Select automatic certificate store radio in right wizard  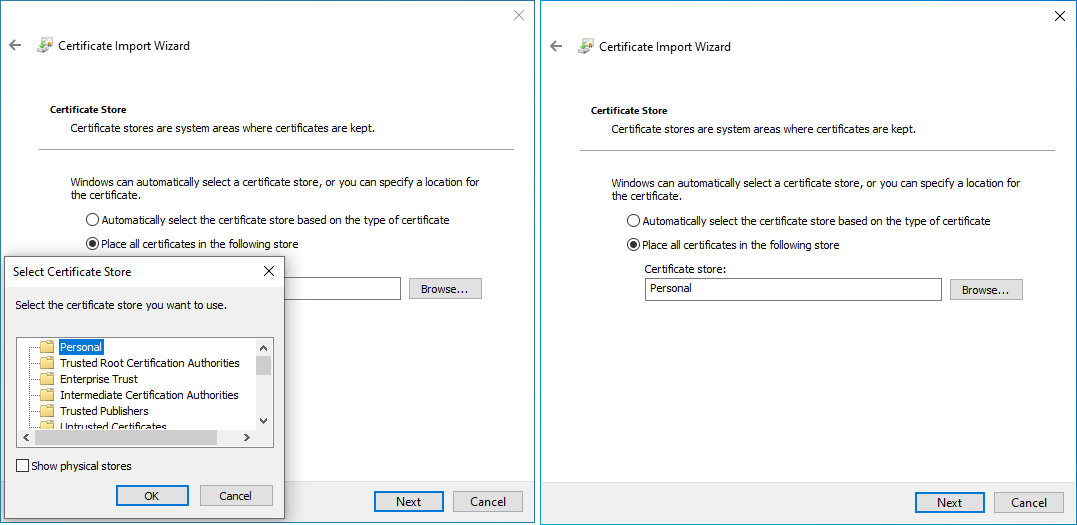point(633,221)
